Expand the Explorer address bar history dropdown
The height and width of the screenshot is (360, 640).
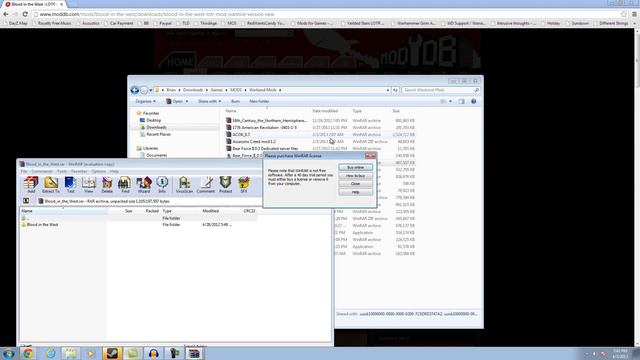click(387, 90)
